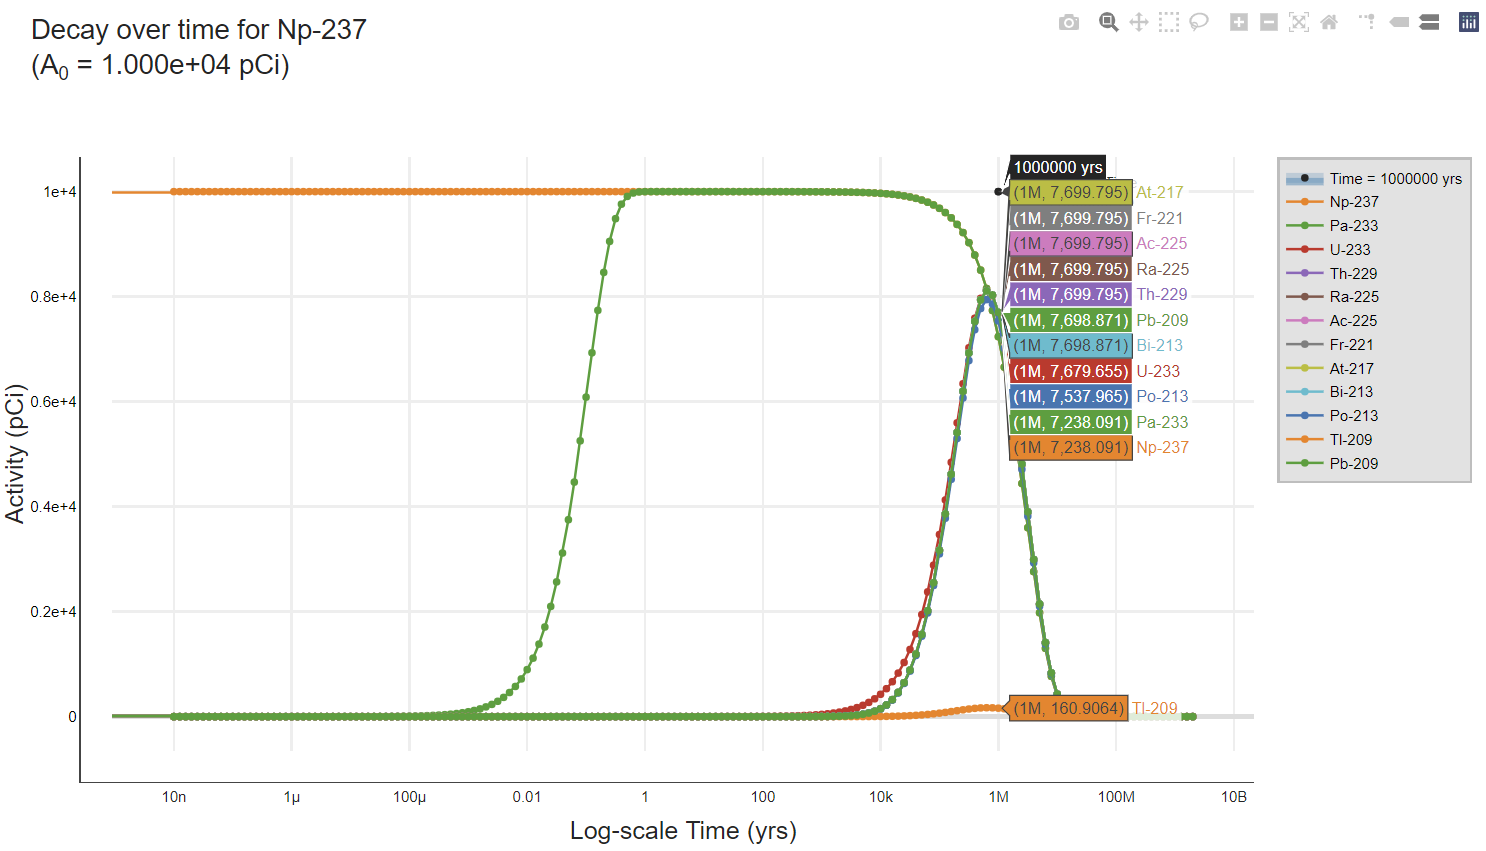This screenshot has width=1486, height=851.
Task: Toggle Th-229 trace visibility in the legend
Action: click(x=1352, y=274)
